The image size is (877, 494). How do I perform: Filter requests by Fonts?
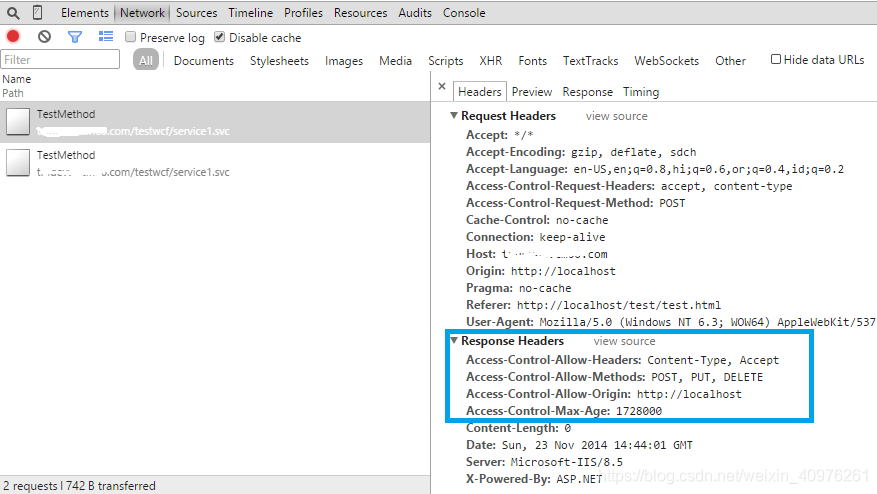point(532,60)
